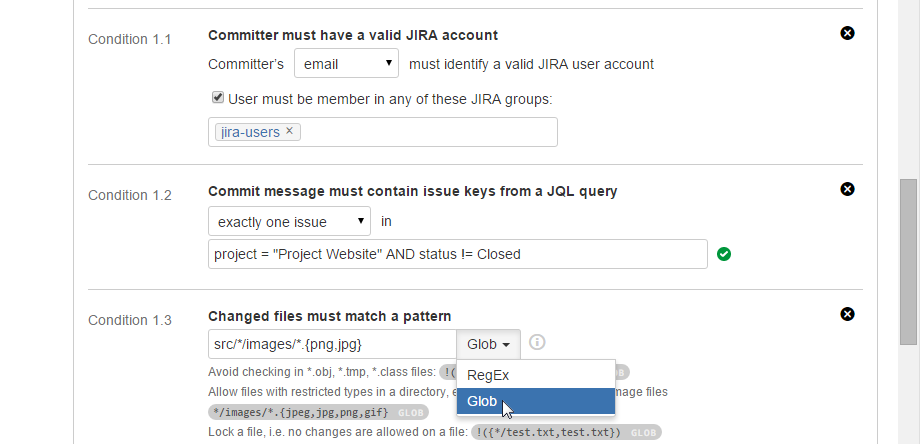
Task: Uncheck User must be member in JIRA groups
Action: click(x=218, y=98)
